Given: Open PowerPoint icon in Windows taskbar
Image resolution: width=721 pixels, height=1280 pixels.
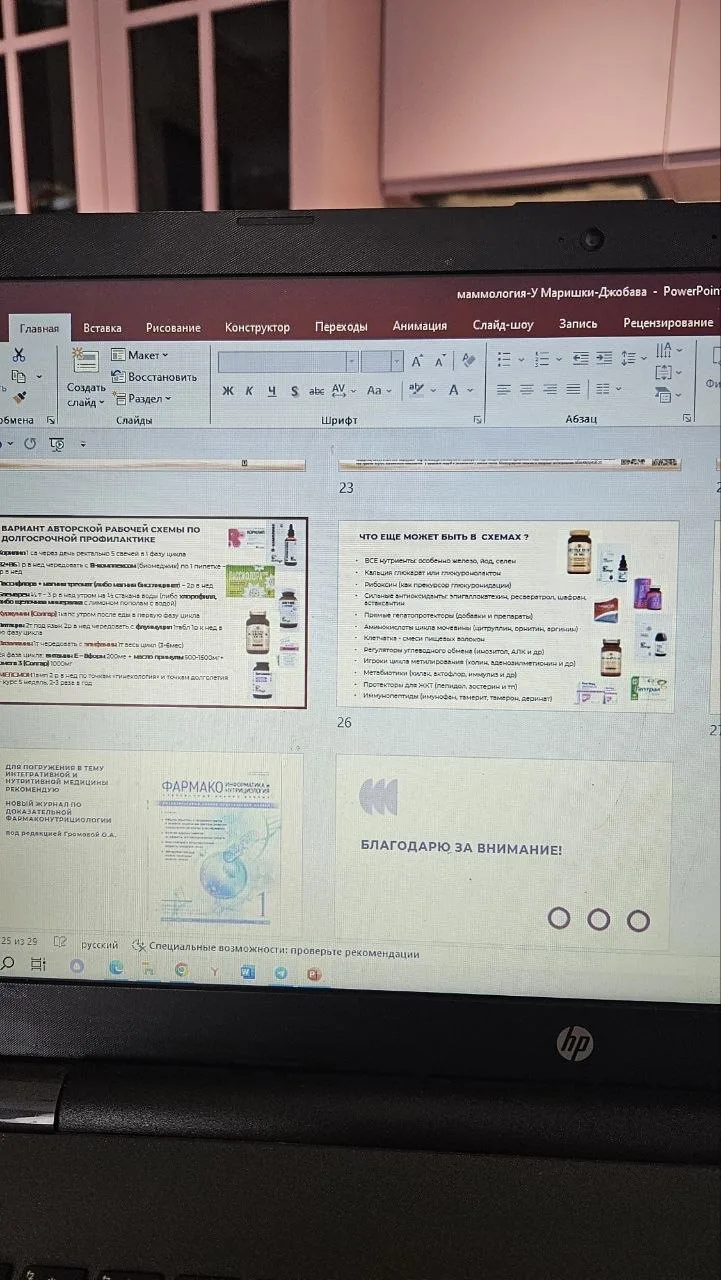Looking at the screenshot, I should tap(314, 973).
